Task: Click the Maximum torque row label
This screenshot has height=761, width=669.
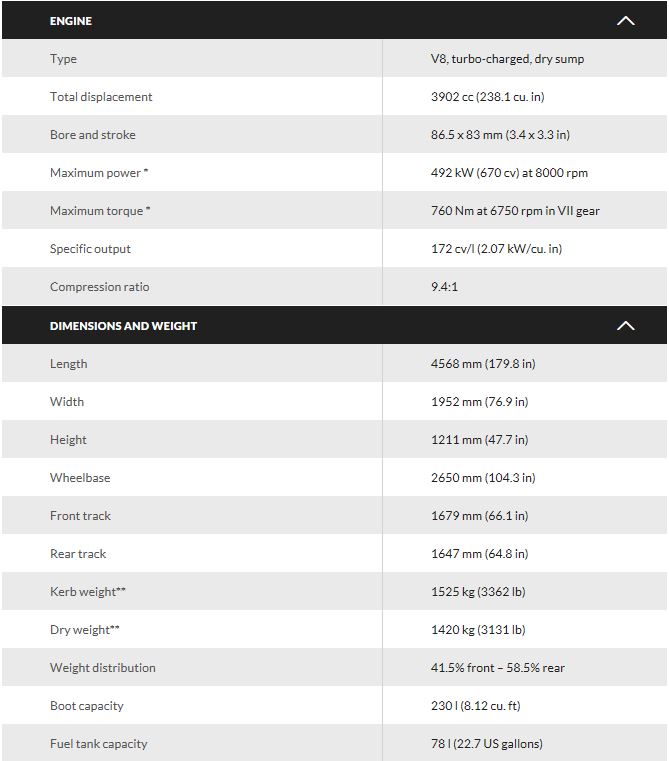Action: (x=100, y=211)
